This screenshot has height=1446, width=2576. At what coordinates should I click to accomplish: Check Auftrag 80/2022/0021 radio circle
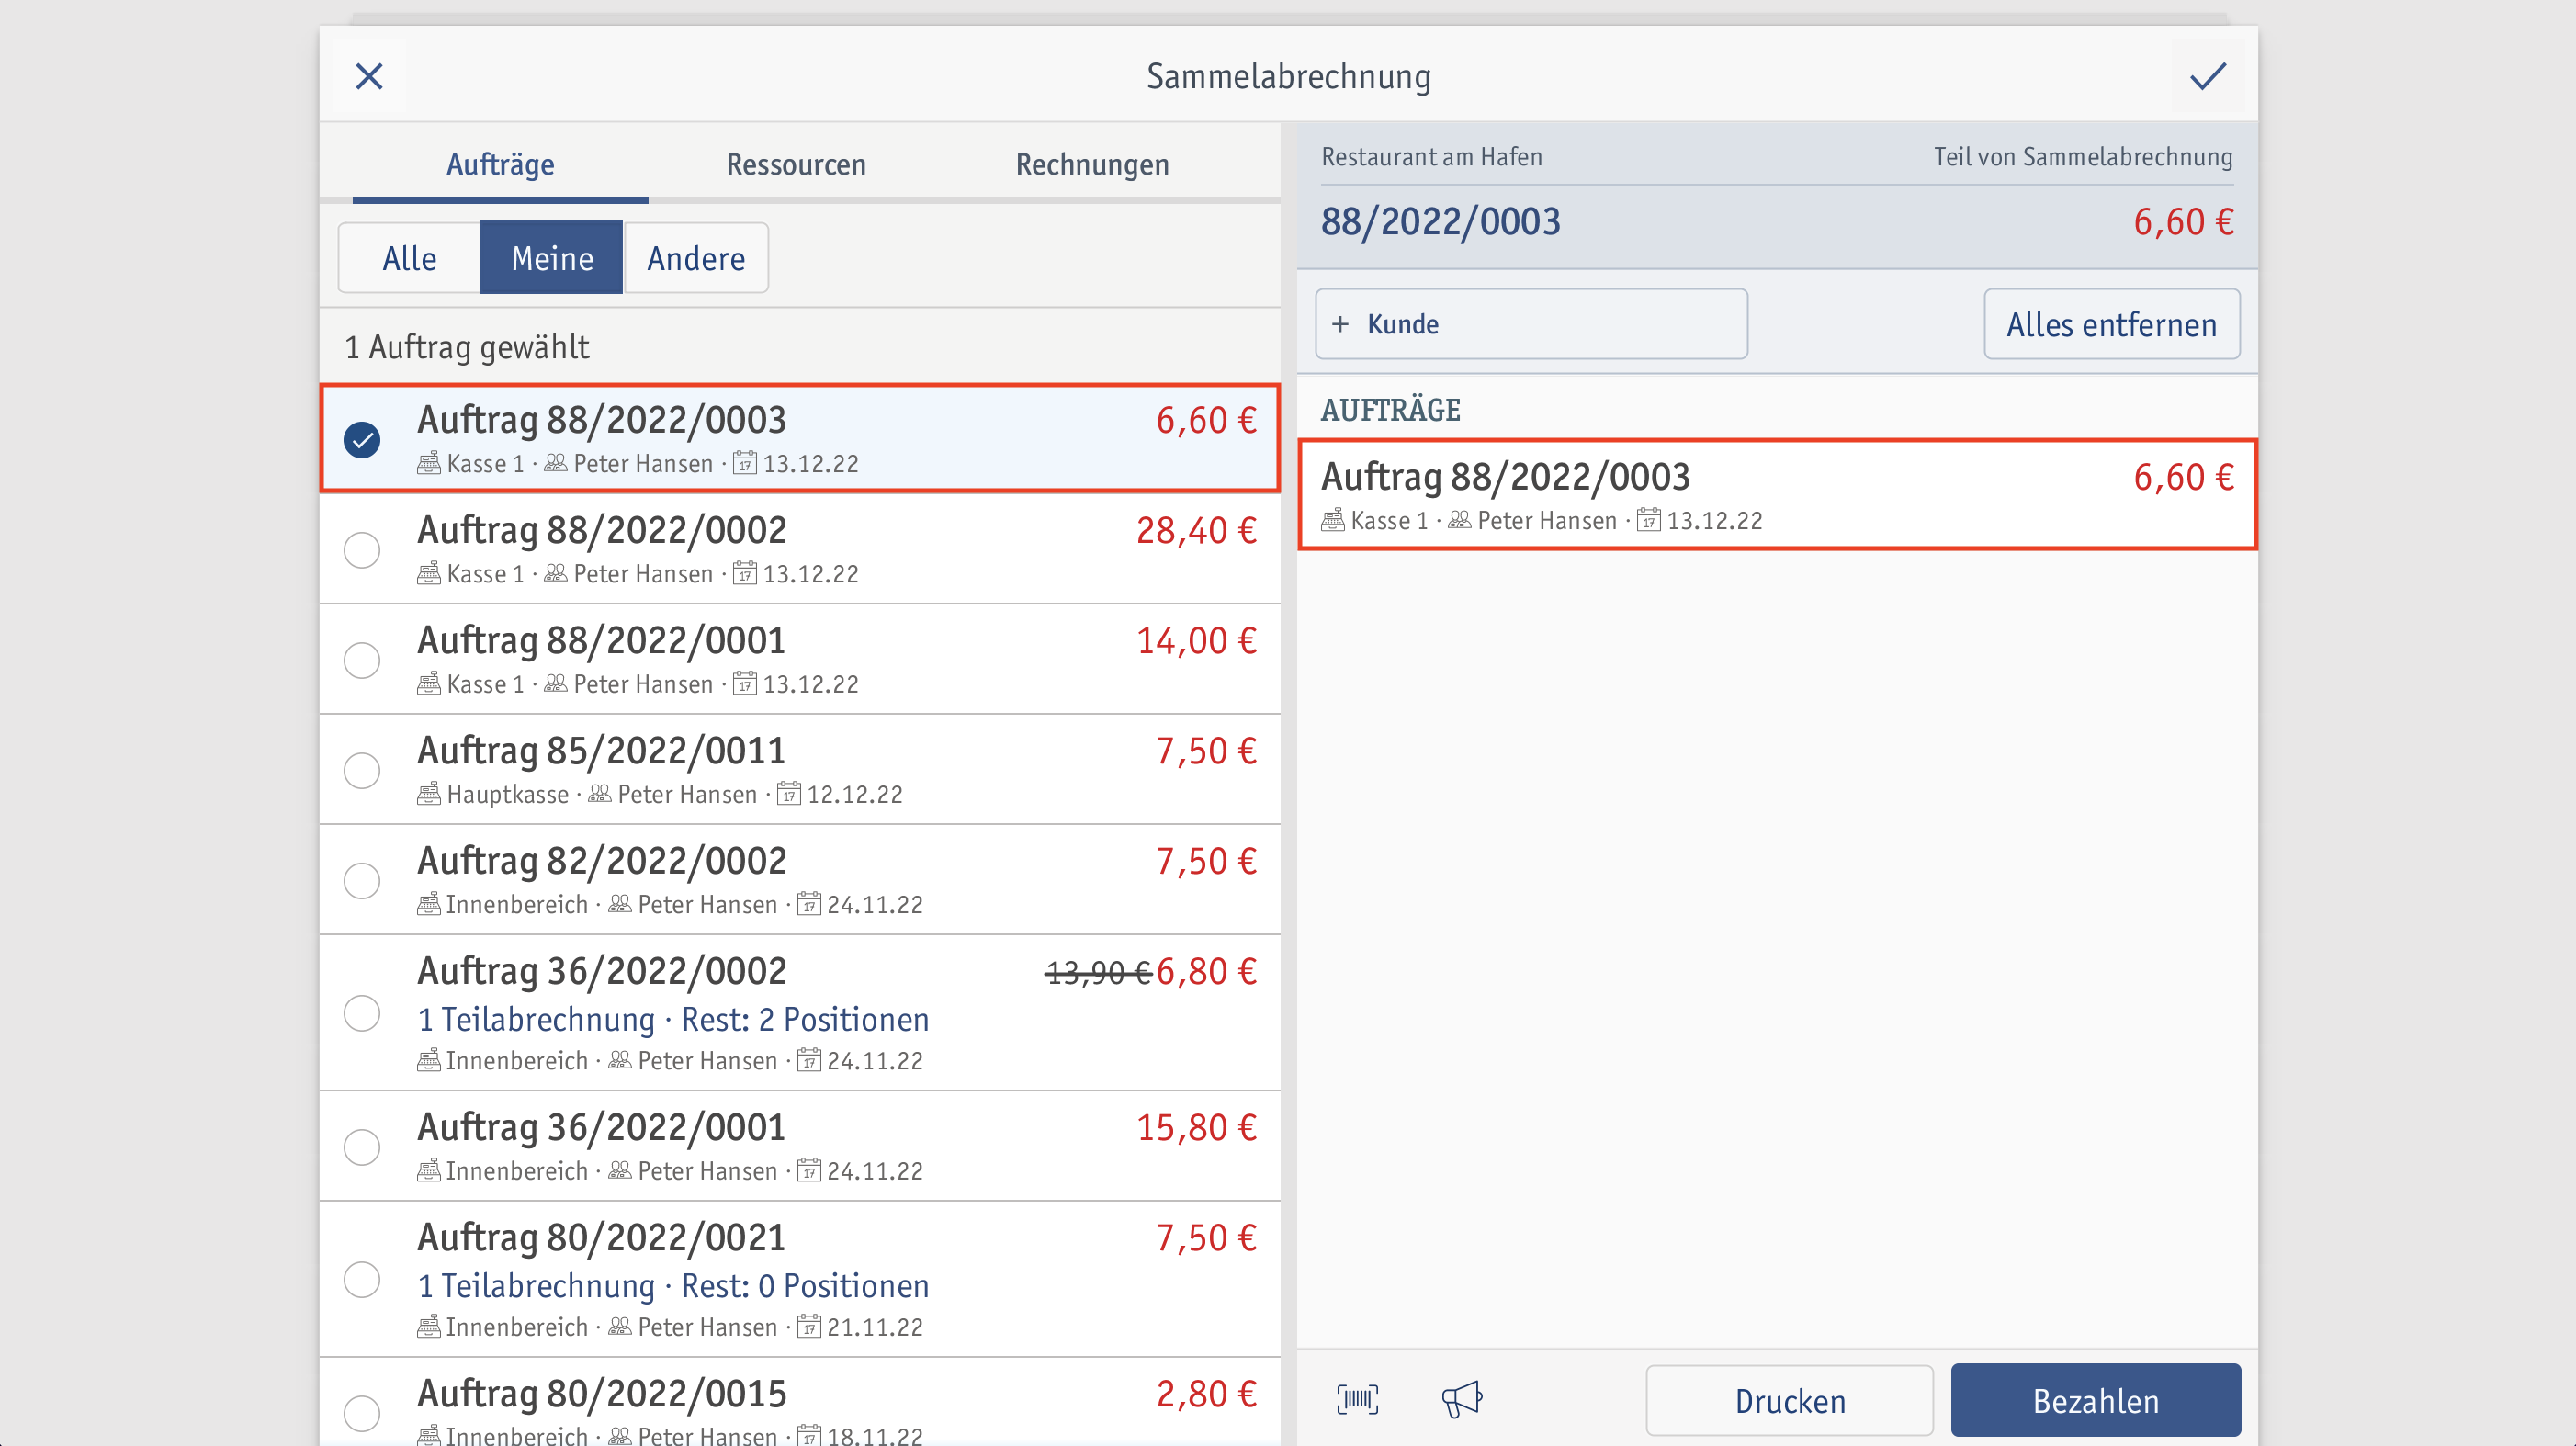pos(362,1279)
